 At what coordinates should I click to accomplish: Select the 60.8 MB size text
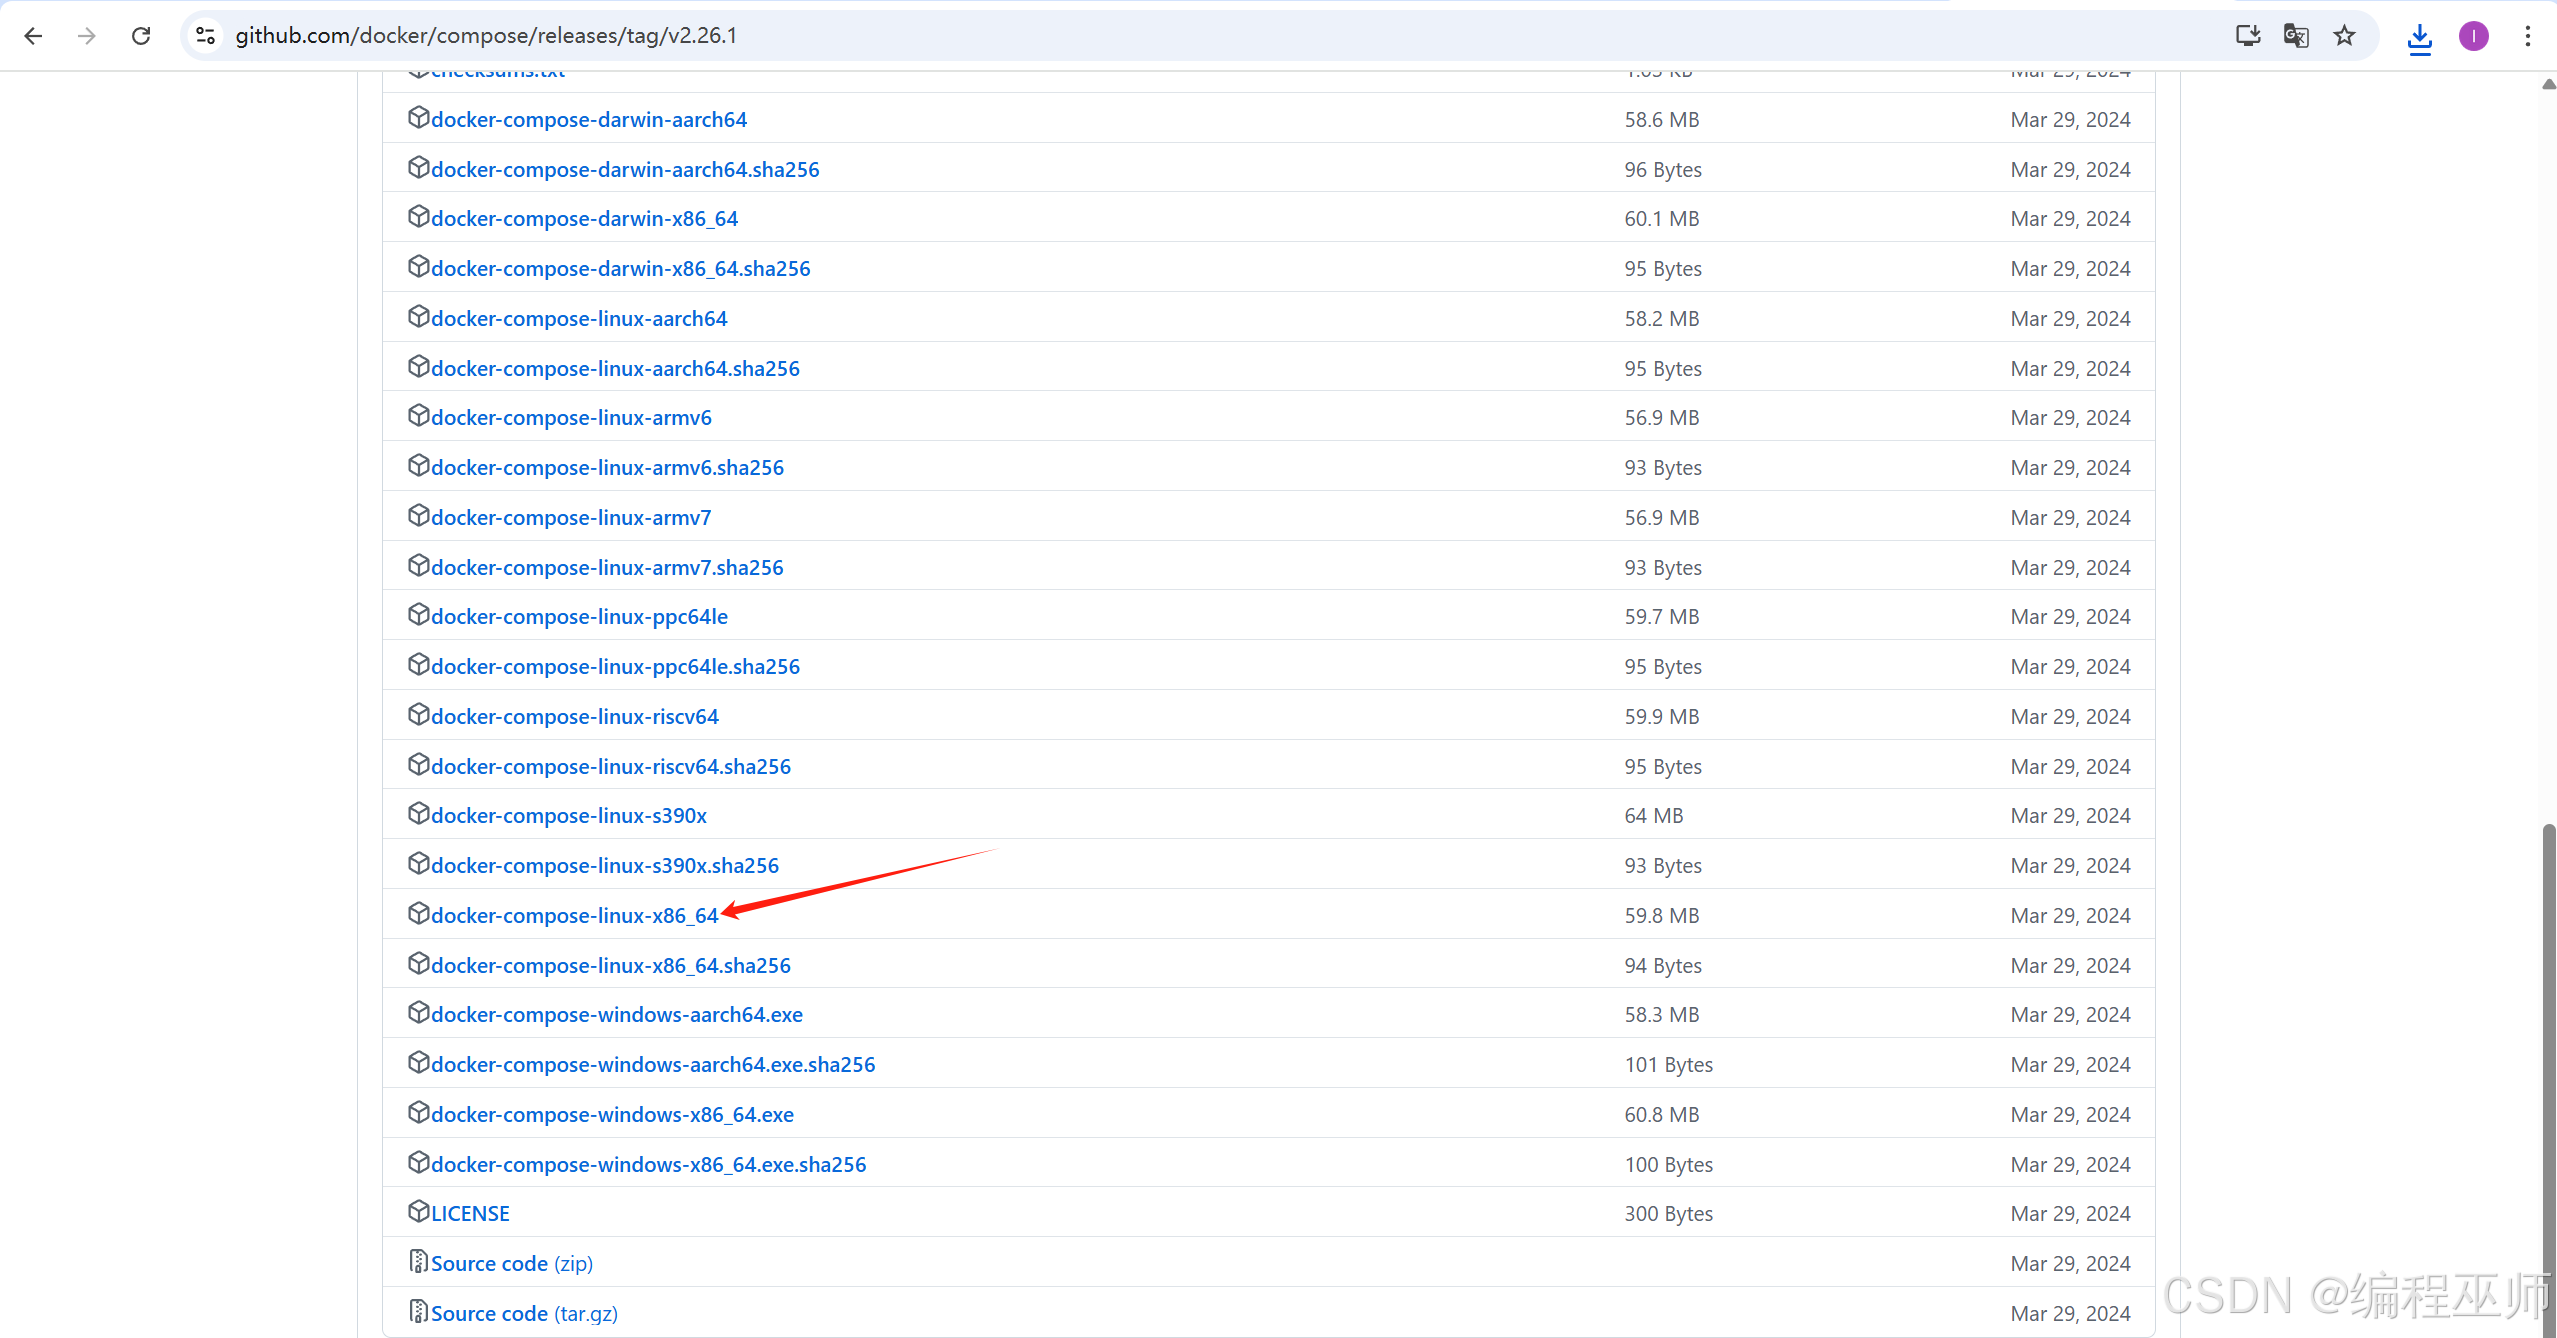click(x=1662, y=1115)
